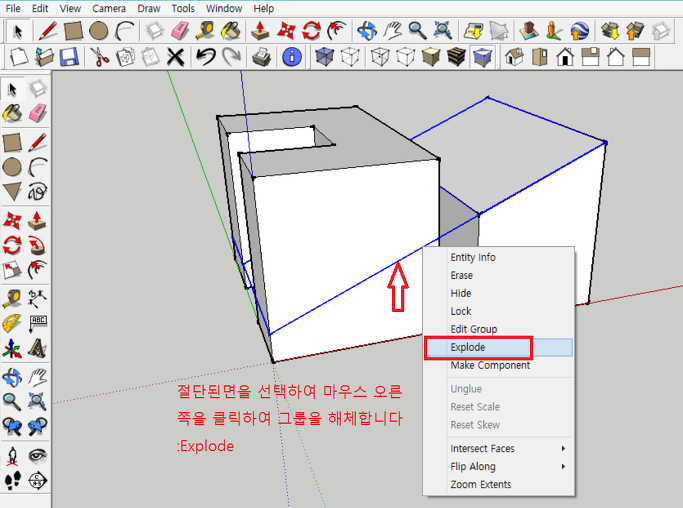Select Freehand tool in left toolbar
The image size is (683, 508).
(x=37, y=191)
